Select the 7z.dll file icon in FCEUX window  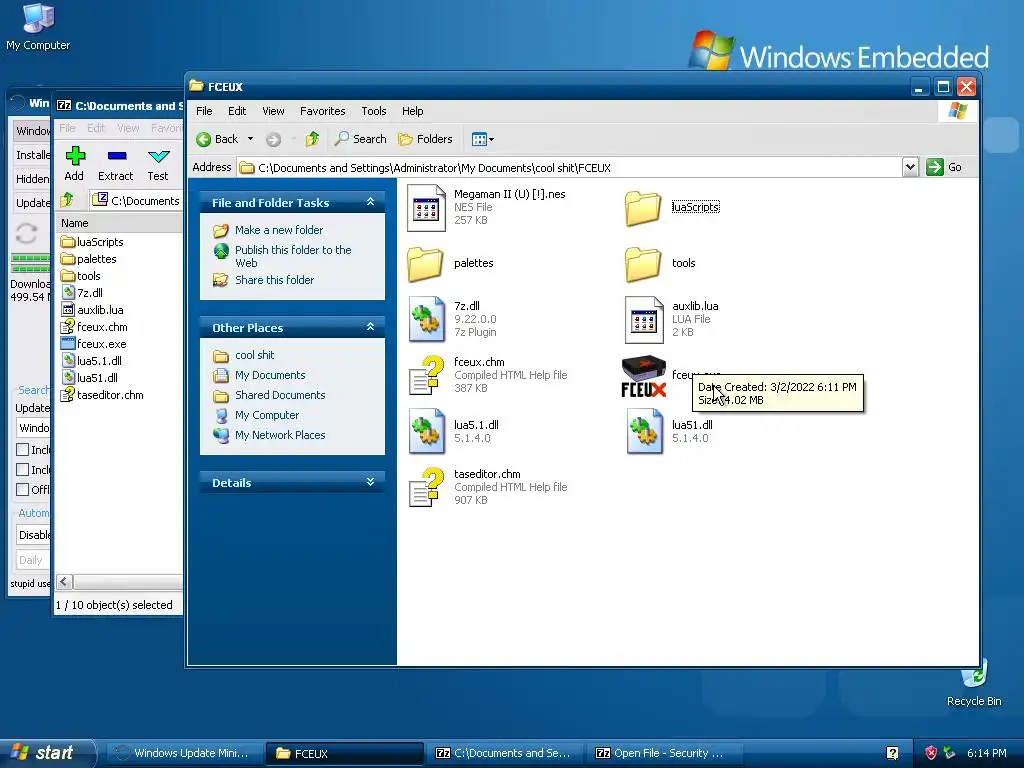tap(426, 319)
